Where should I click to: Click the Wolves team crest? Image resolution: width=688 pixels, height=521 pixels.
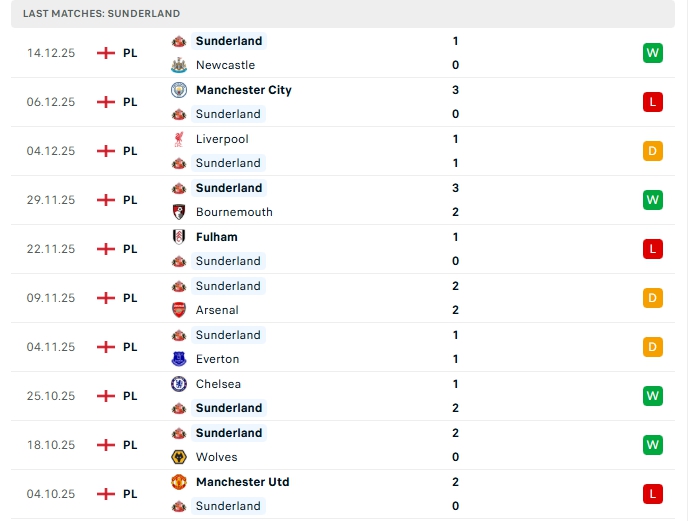(x=179, y=457)
